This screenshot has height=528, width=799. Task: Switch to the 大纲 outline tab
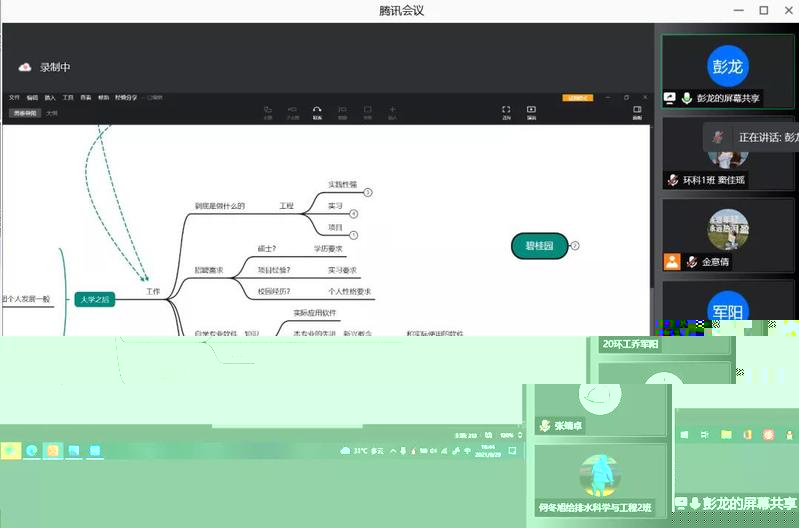pyautogui.click(x=51, y=113)
